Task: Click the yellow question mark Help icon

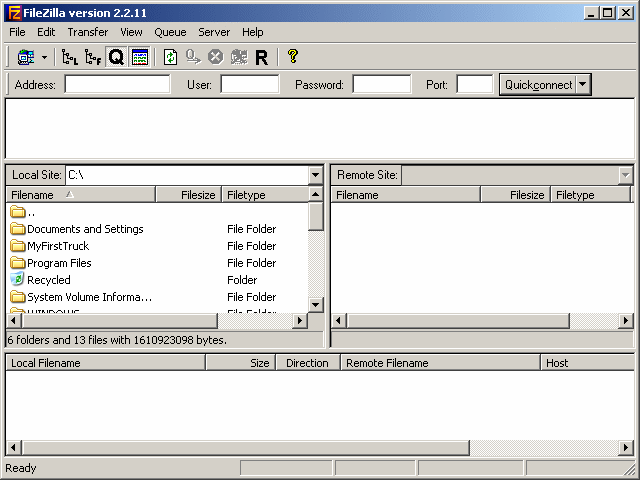Action: 292,58
